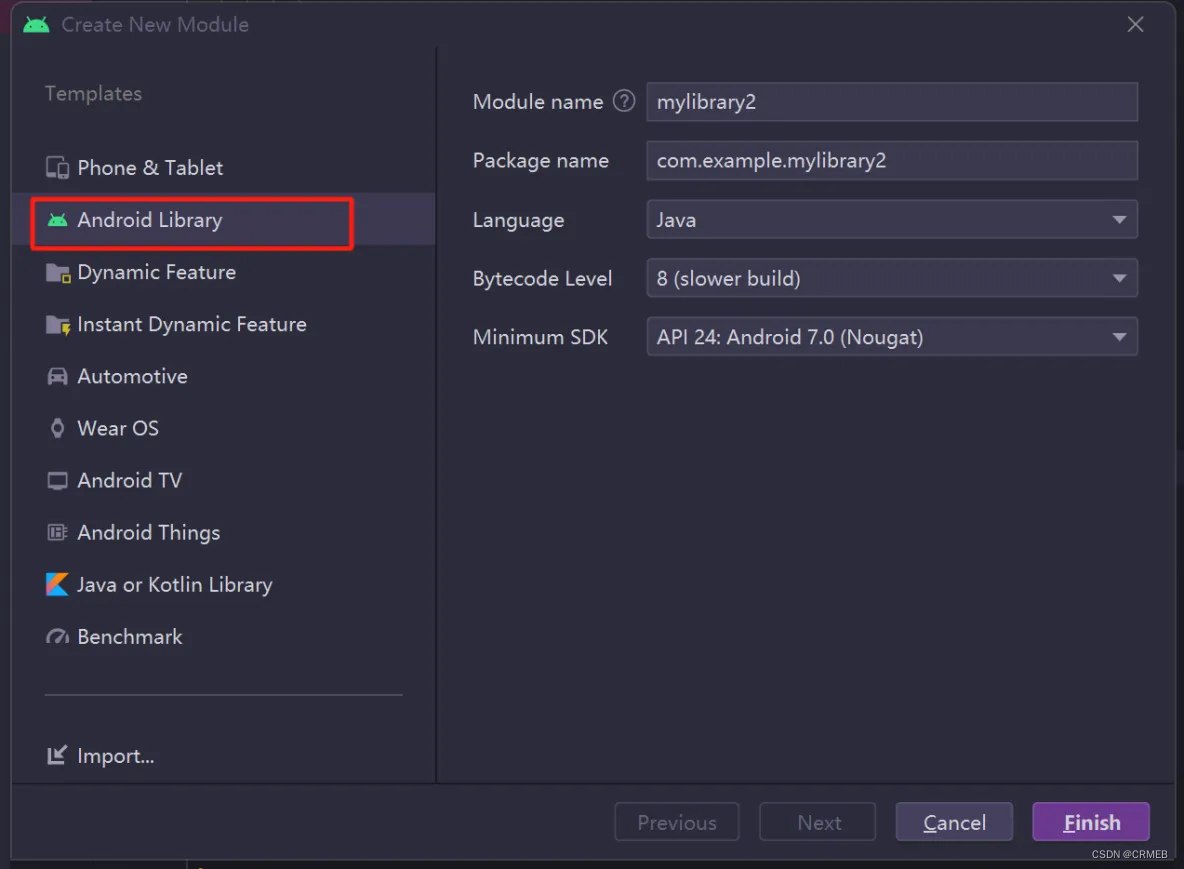Click the Package name label
1184x869 pixels.
(x=541, y=160)
